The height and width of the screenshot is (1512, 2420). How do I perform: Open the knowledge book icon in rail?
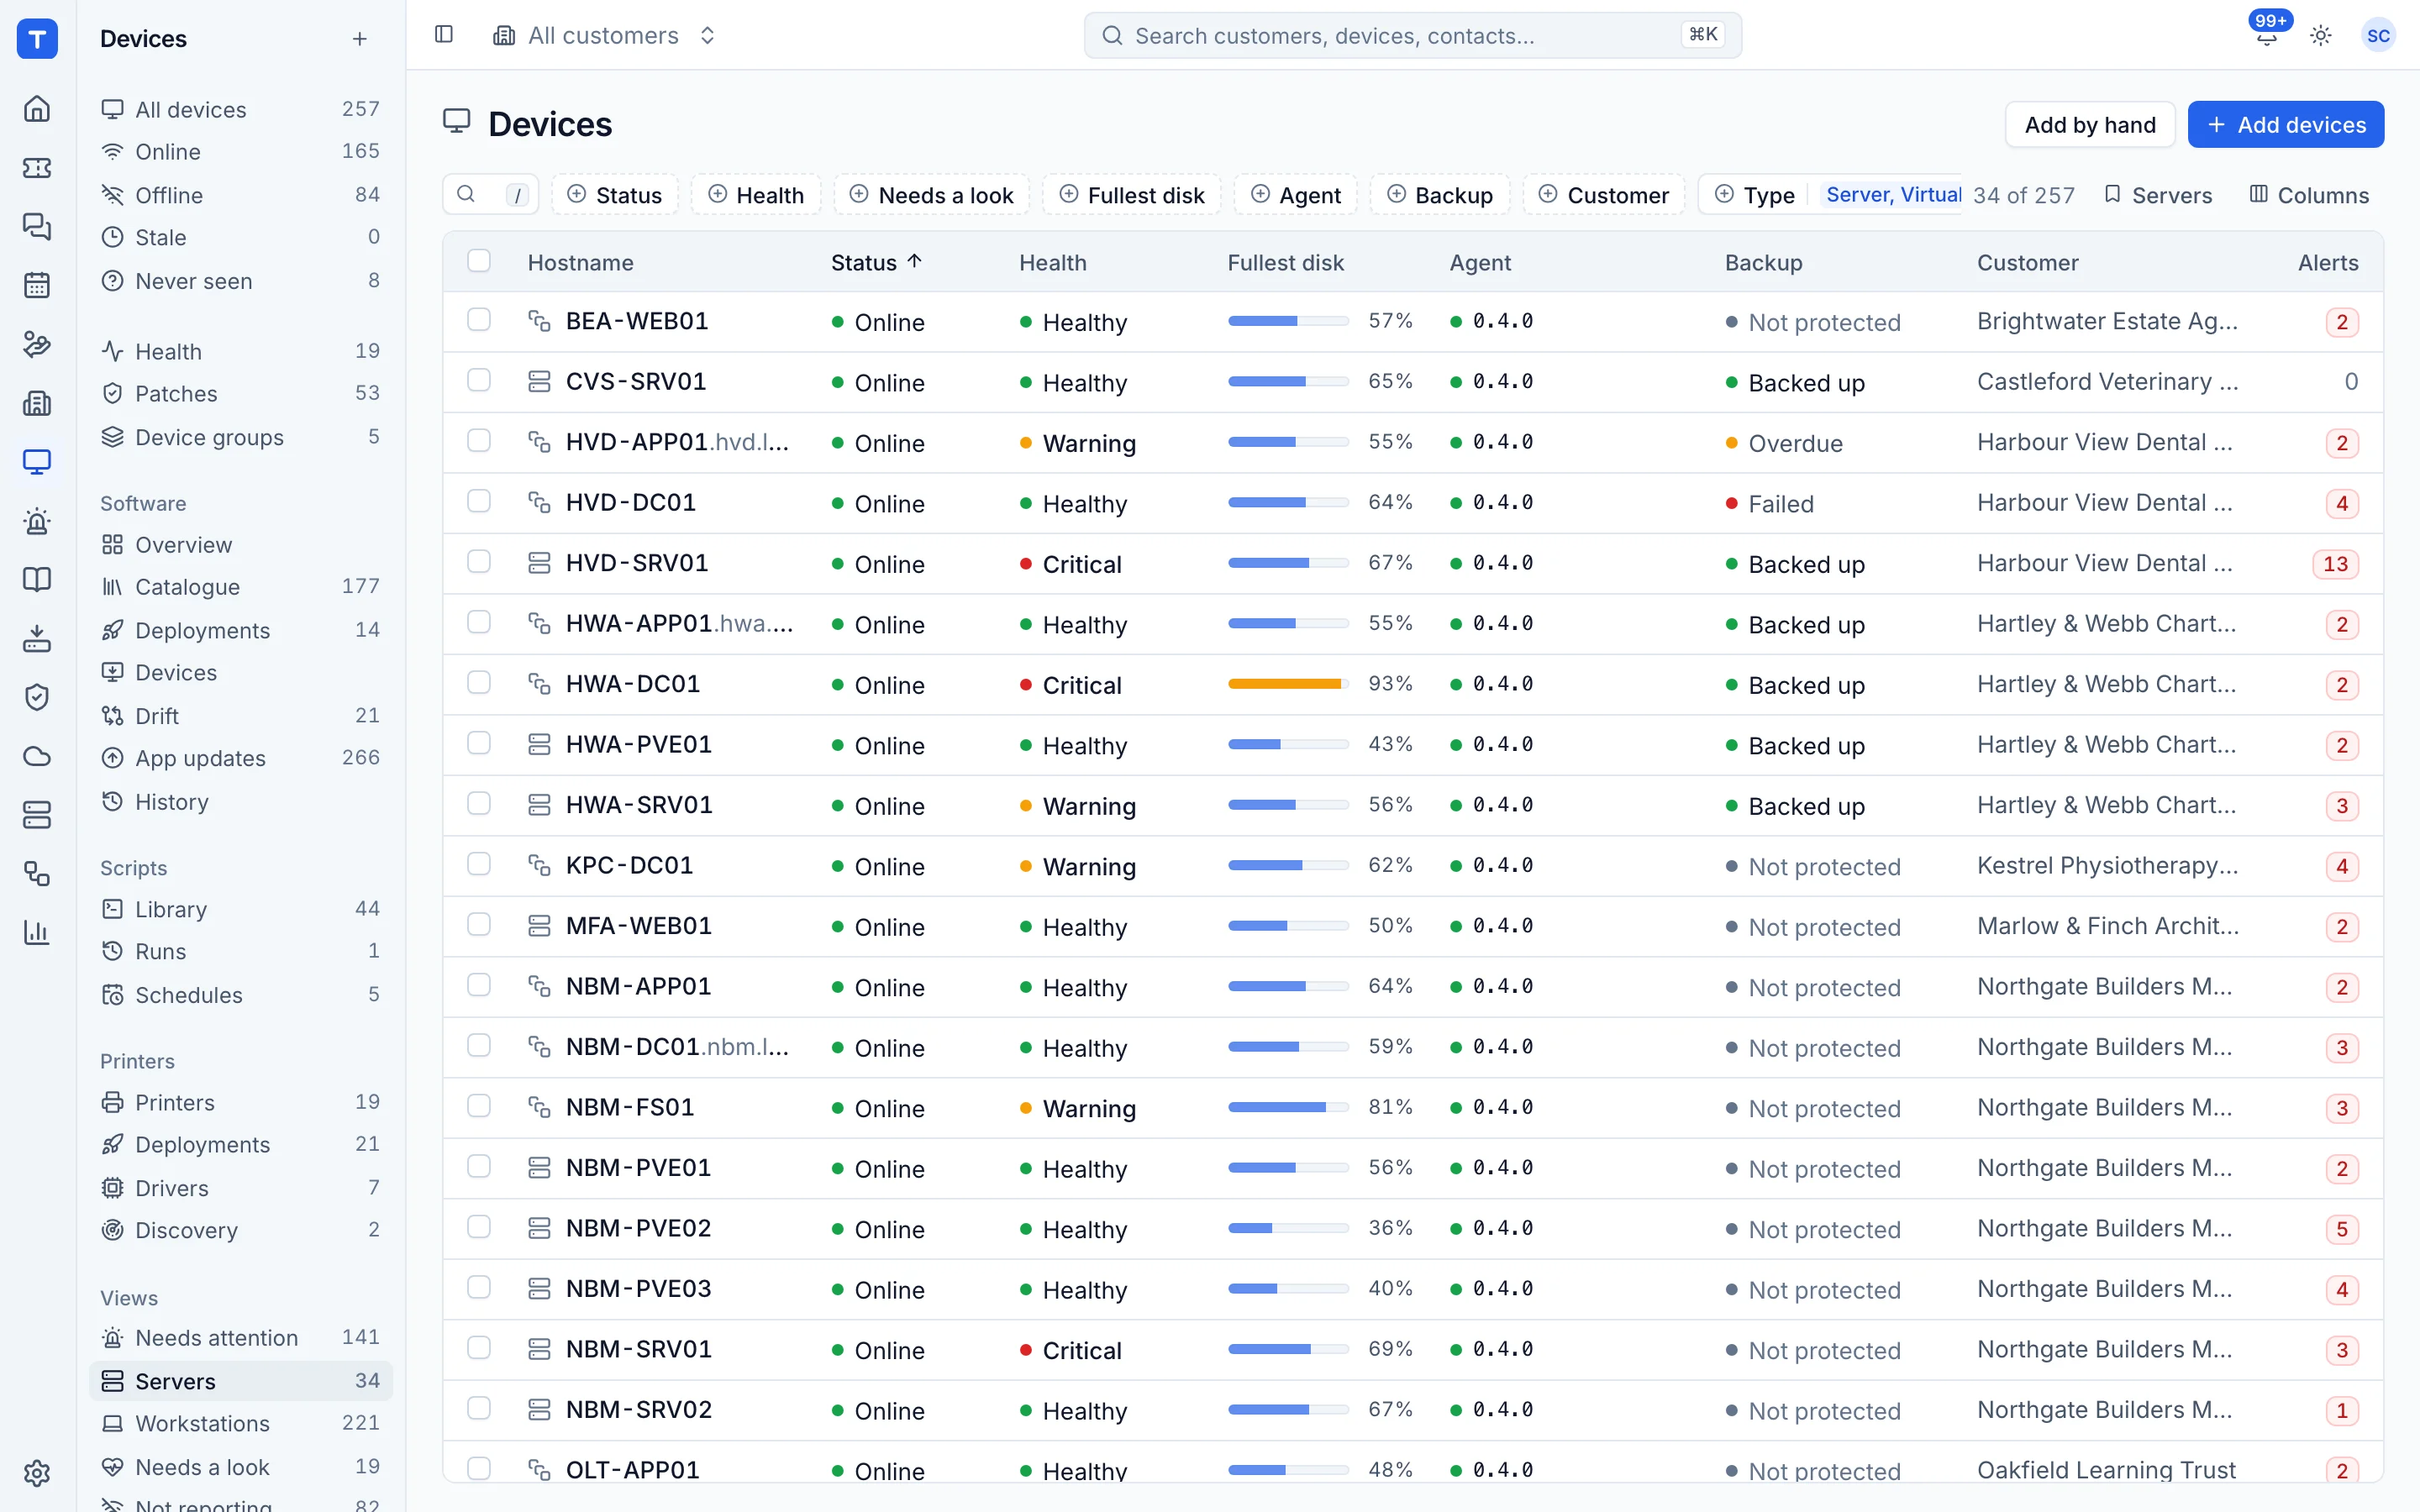point(37,579)
